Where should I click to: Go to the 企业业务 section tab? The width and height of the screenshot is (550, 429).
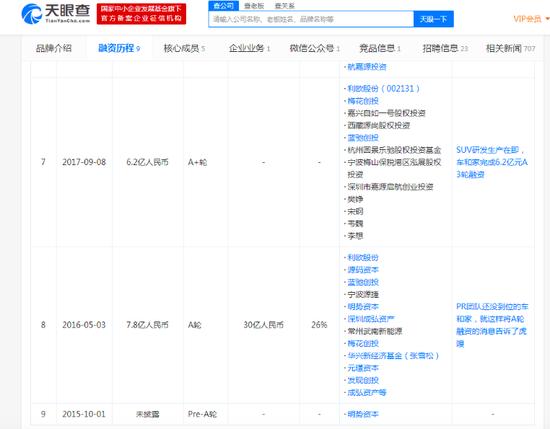click(249, 48)
